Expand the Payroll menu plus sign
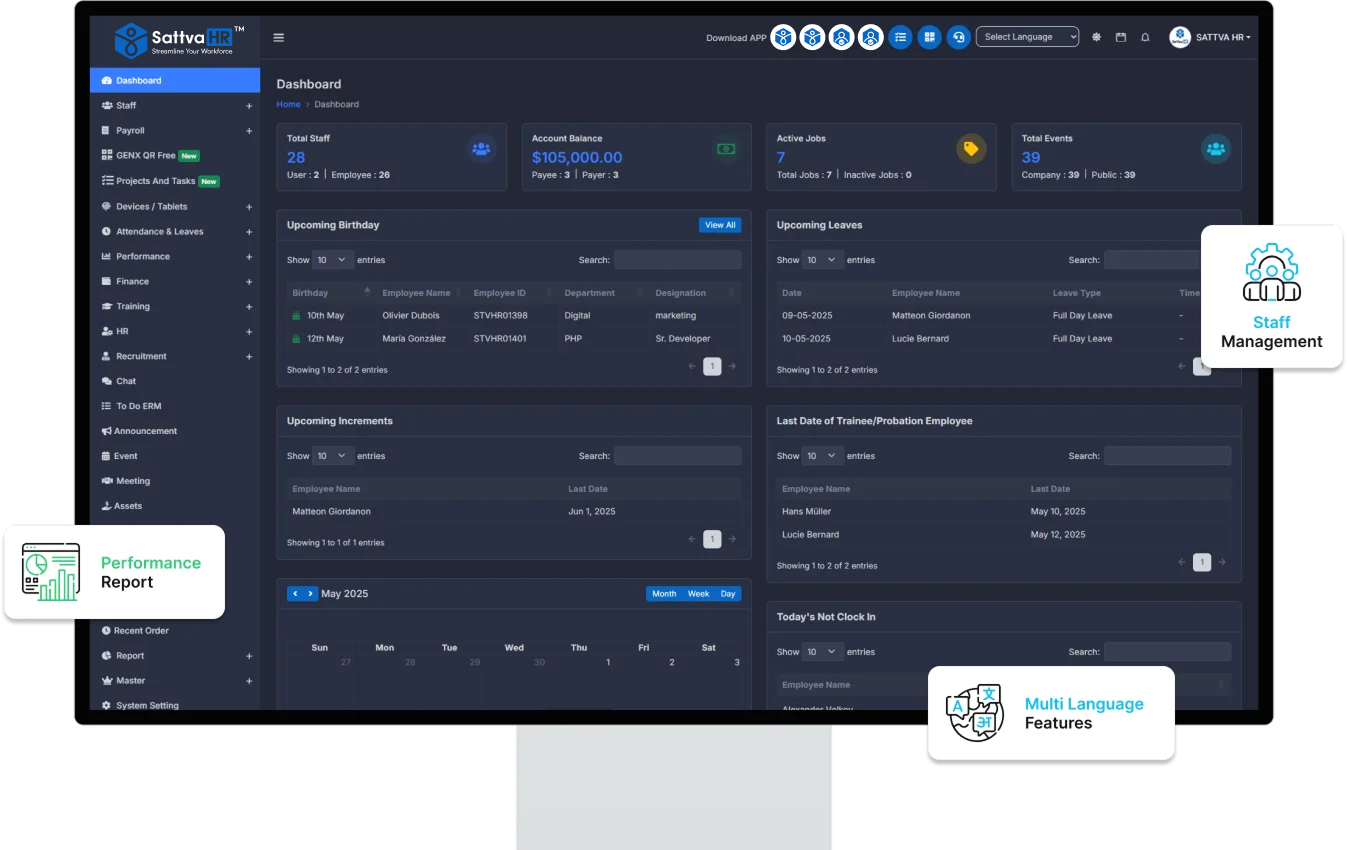Screen dimensions: 1347x850 (249, 131)
